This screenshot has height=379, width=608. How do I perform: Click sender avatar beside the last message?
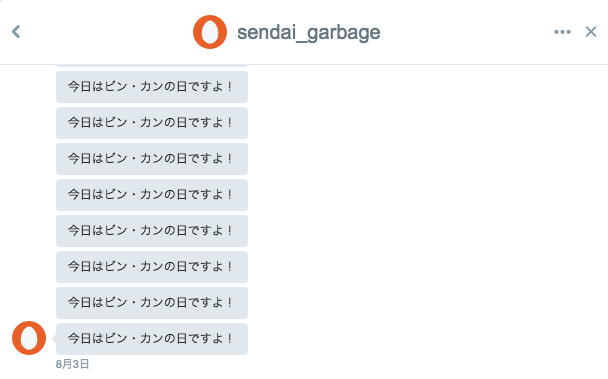29,338
